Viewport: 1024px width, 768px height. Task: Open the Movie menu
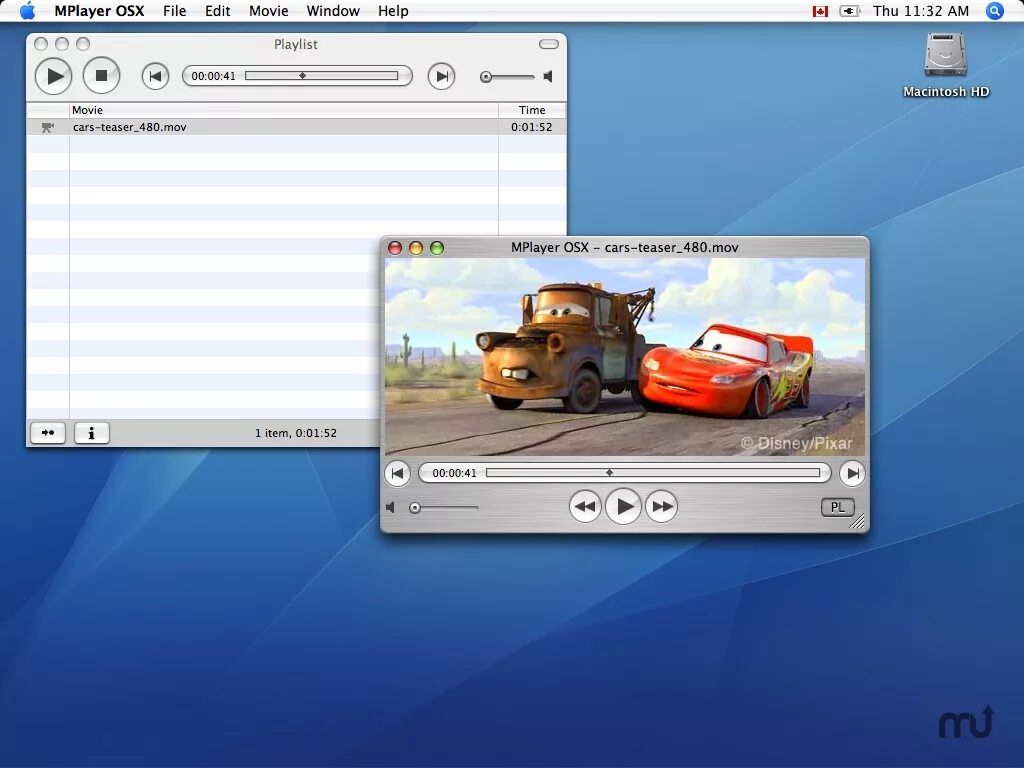tap(268, 11)
